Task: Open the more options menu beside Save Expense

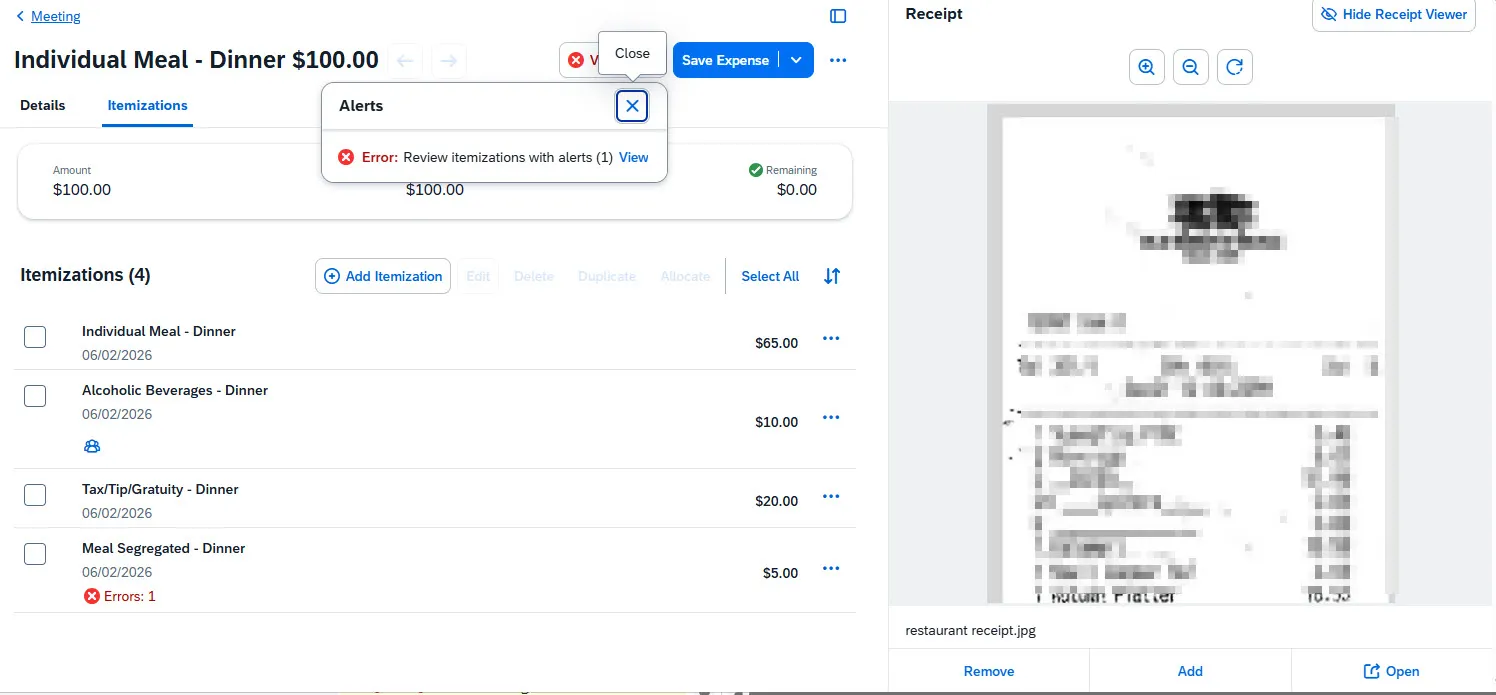Action: [x=838, y=60]
